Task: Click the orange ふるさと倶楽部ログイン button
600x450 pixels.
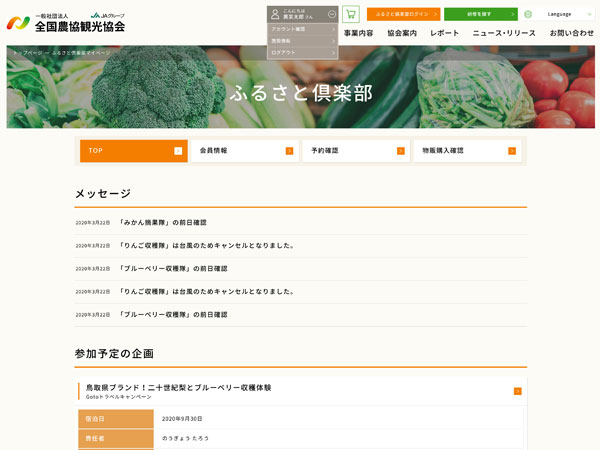Action: click(x=403, y=14)
